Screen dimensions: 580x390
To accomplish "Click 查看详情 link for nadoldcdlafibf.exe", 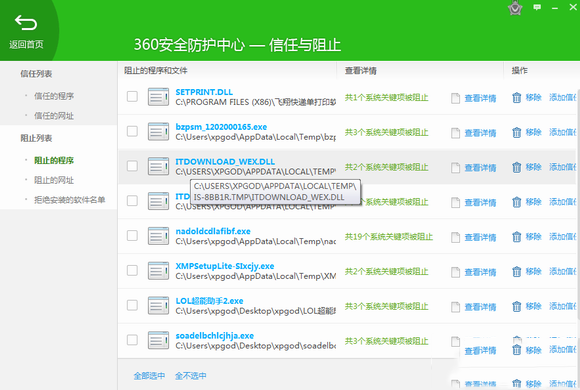I will click(x=480, y=238).
